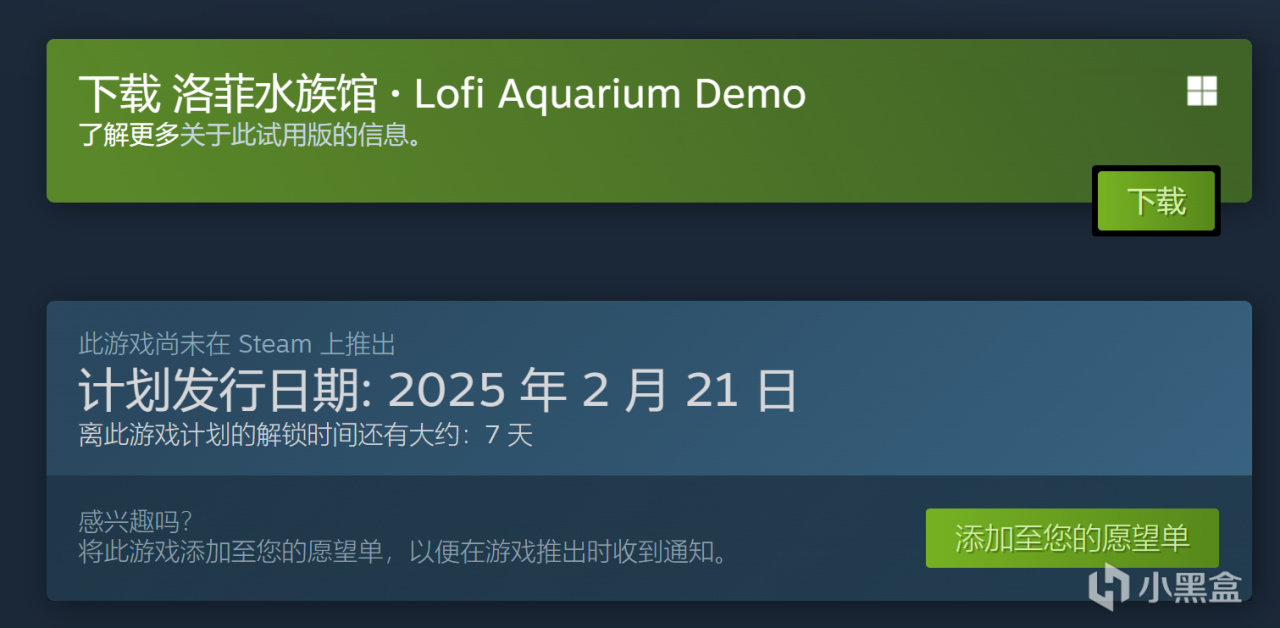This screenshot has height=628, width=1280.
Task: Click the green 下载 button
Action: coord(1156,201)
